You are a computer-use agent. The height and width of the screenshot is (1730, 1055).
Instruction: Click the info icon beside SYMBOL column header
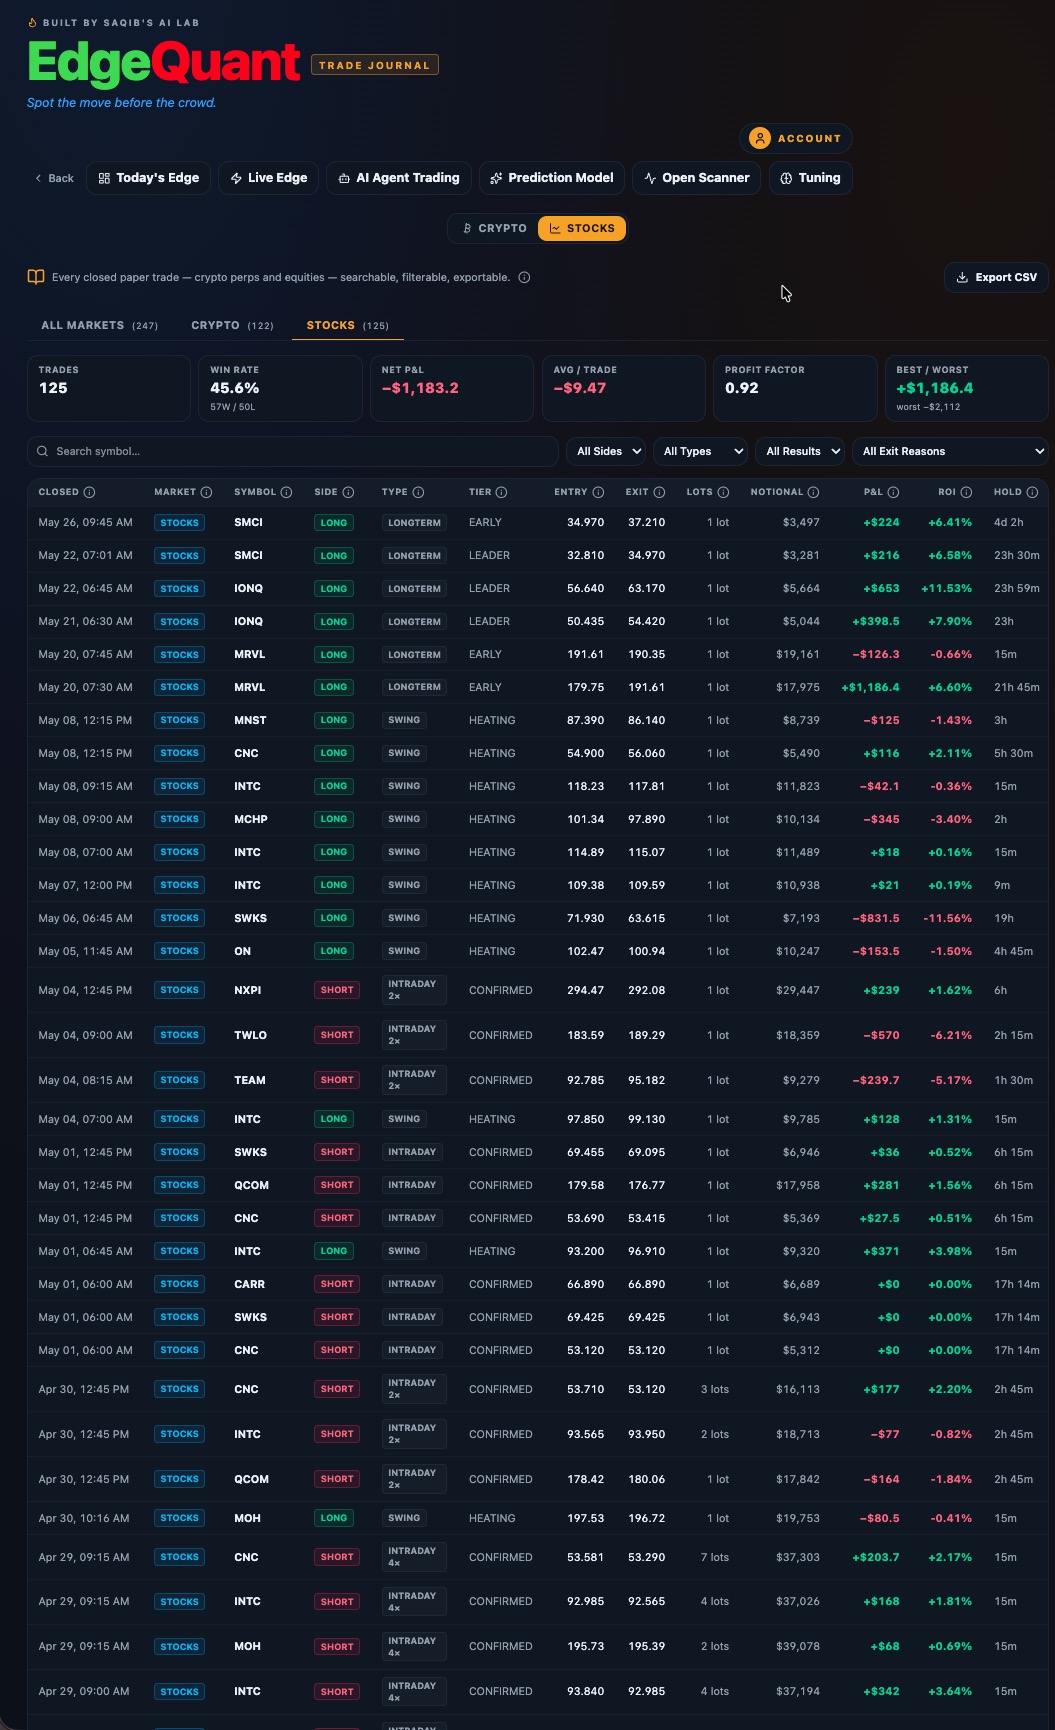pos(286,492)
